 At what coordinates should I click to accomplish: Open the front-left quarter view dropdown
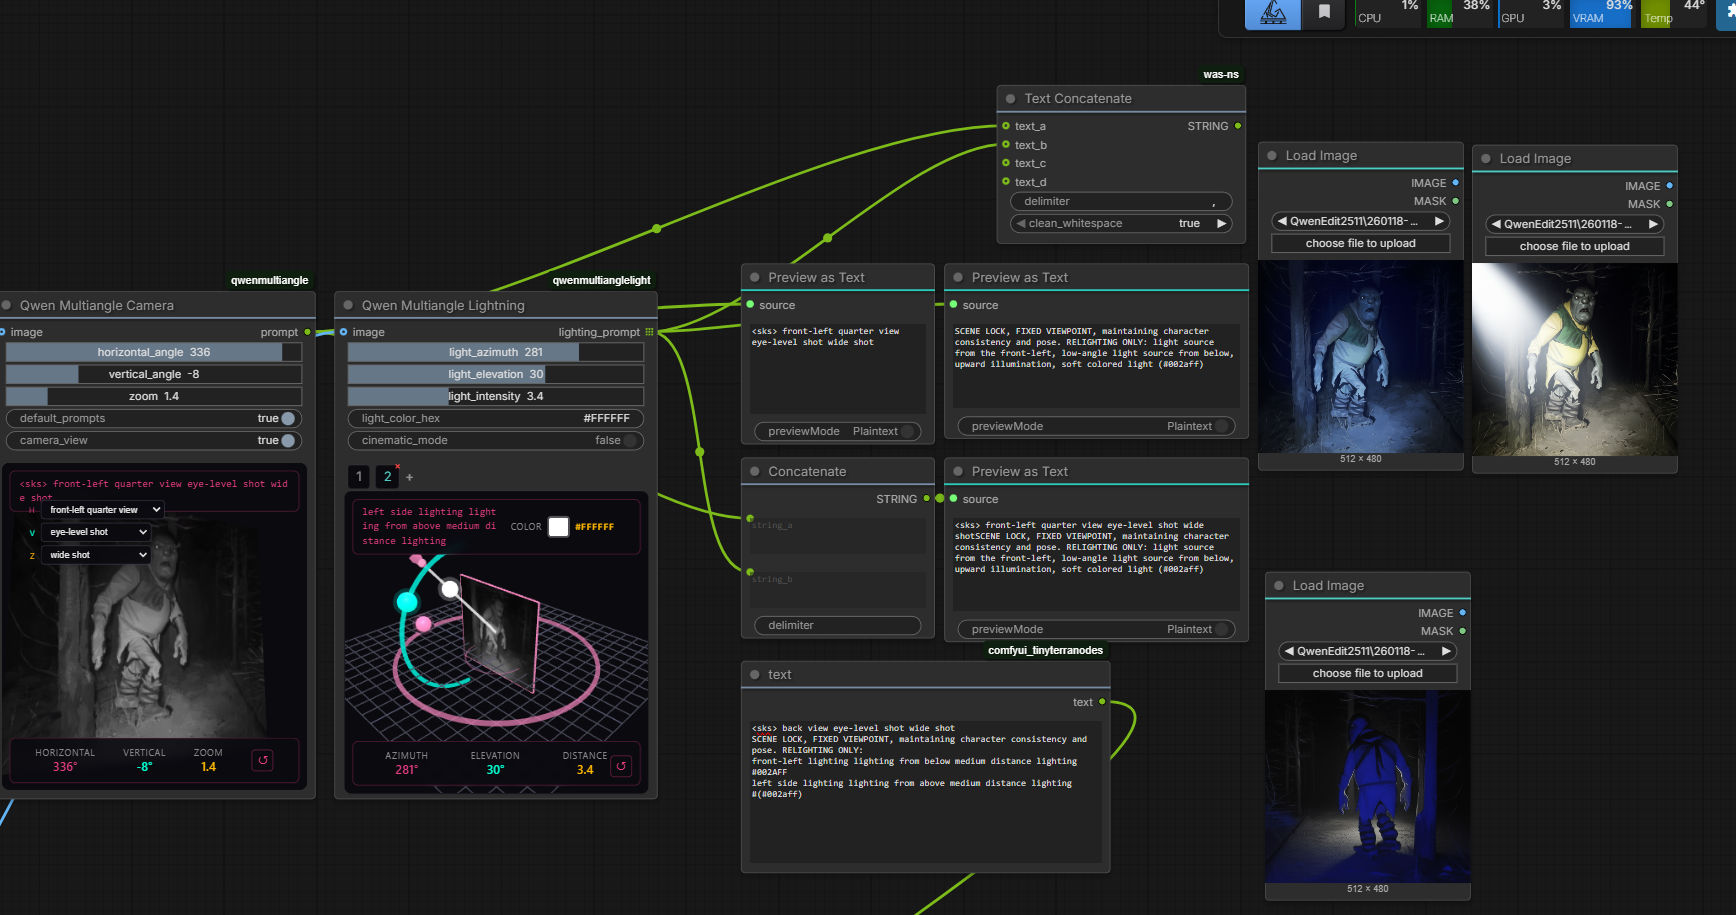[x=102, y=510]
